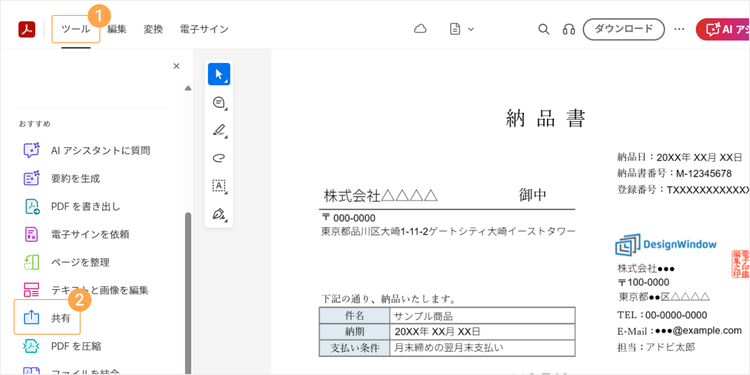750x375 pixels.
Task: Click the 電子サインを依頼 icon
Action: [32, 234]
